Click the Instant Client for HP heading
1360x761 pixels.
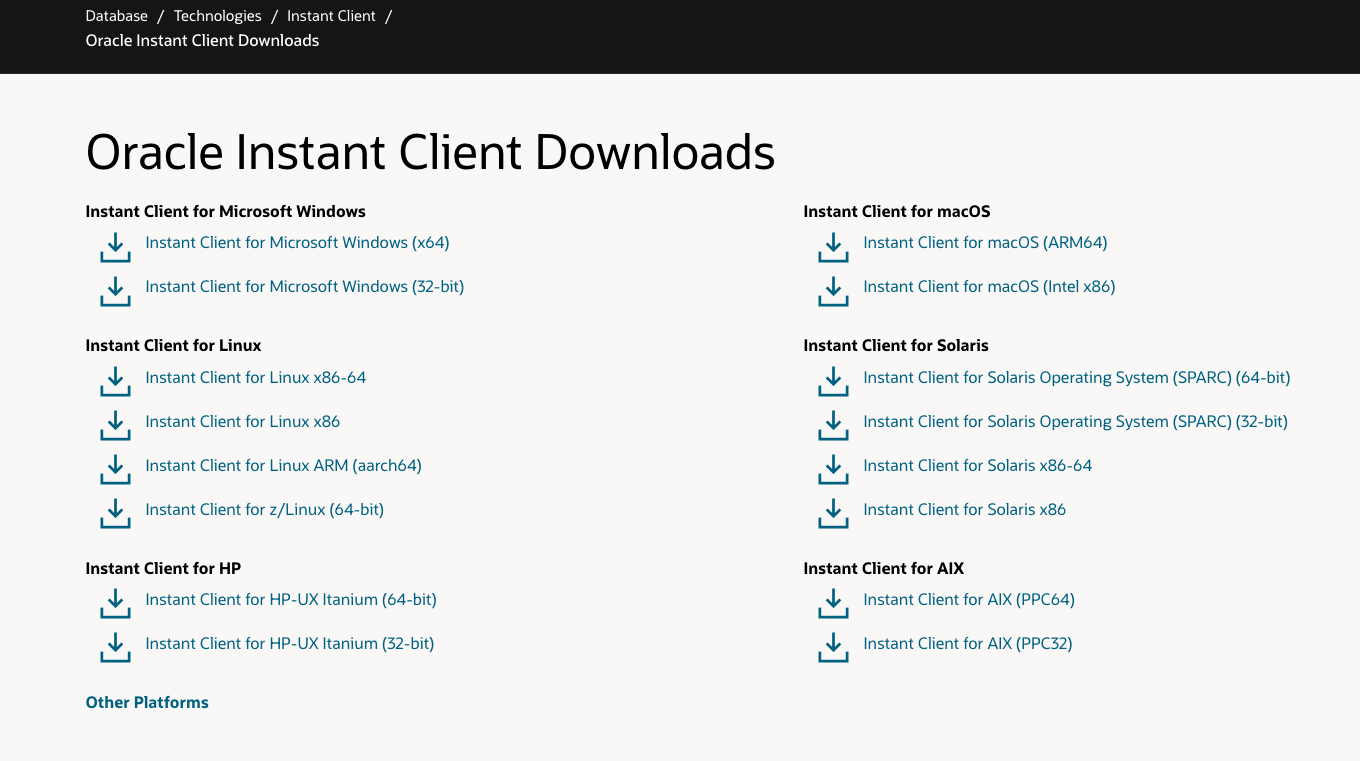click(x=164, y=568)
